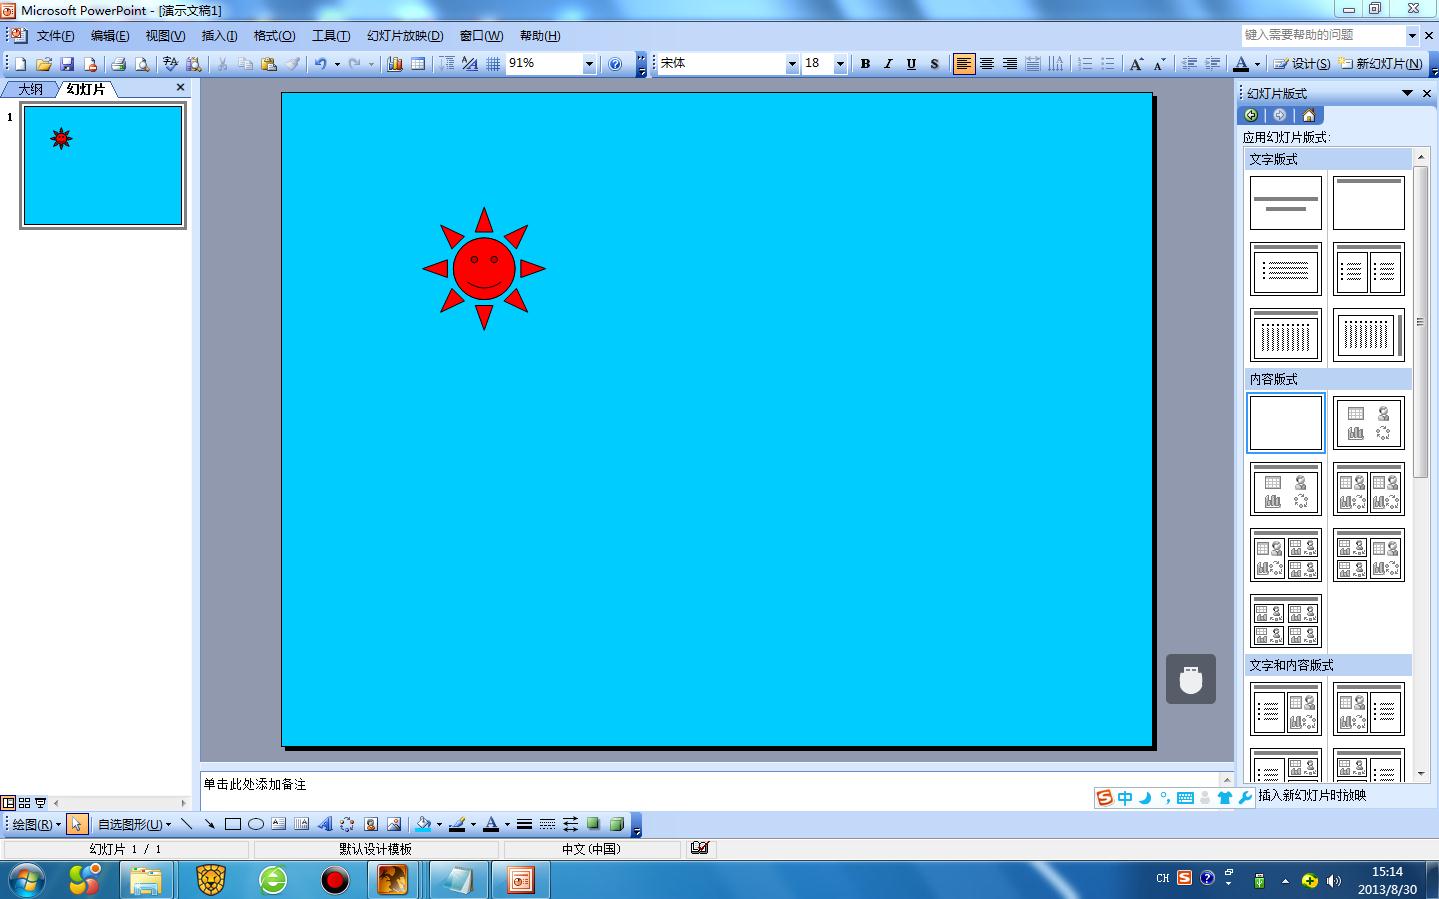The image size is (1439, 899).
Task: Click the Undo arrow icon
Action: click(320, 64)
